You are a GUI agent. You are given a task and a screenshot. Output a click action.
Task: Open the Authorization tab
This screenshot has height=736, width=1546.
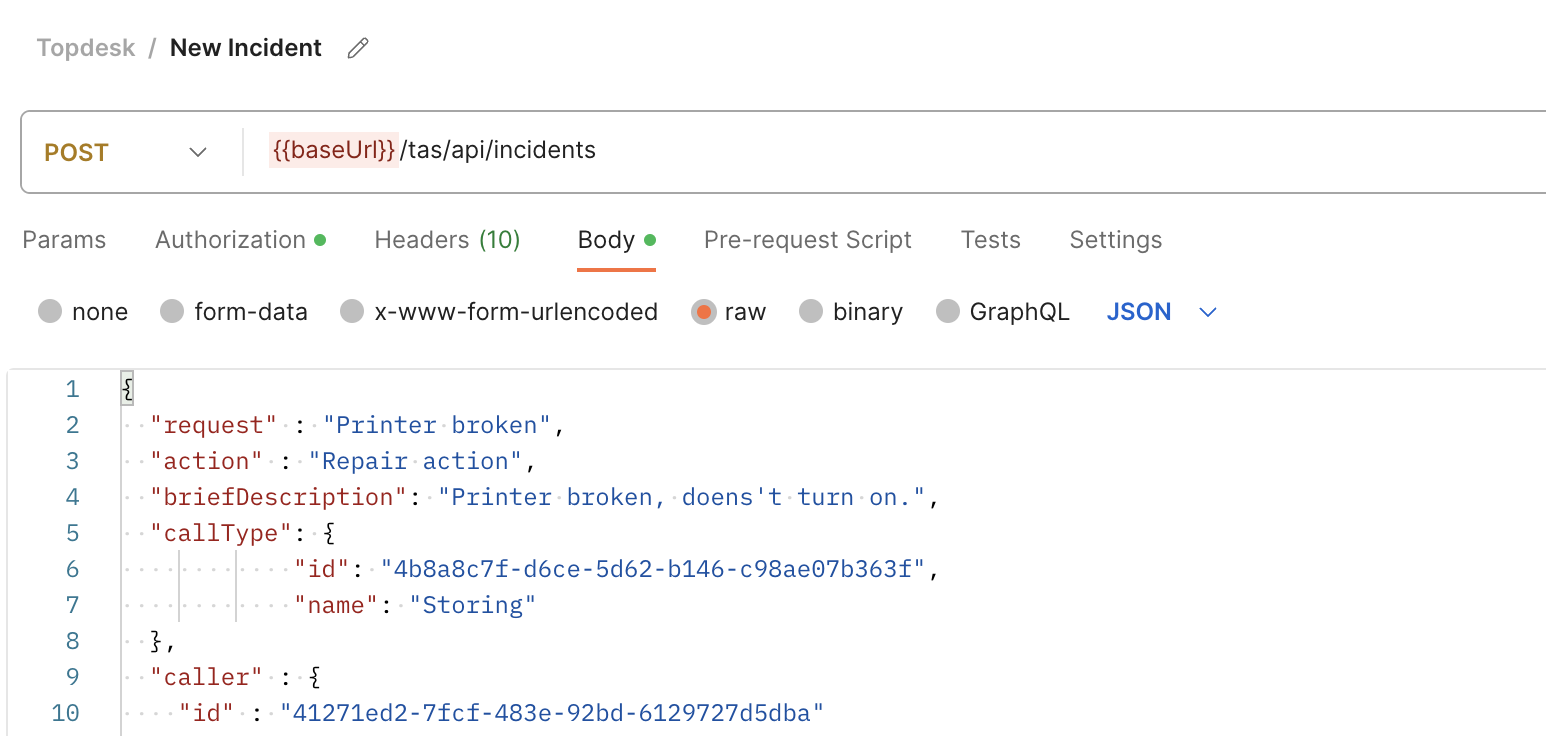click(231, 240)
